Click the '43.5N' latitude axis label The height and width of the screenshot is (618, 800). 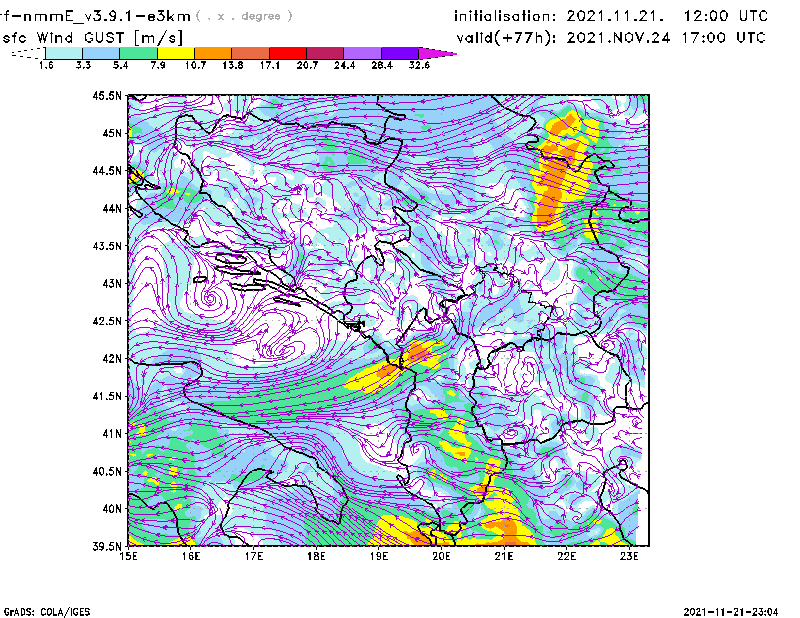coord(107,246)
